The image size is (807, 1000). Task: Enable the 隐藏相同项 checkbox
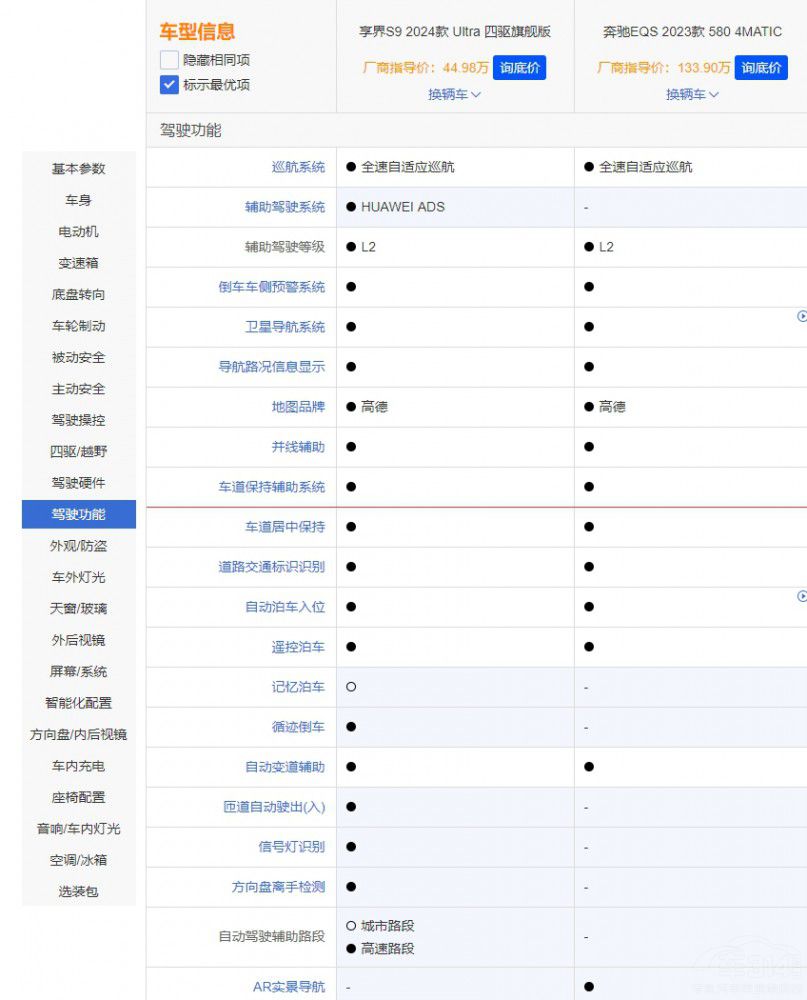coord(167,60)
